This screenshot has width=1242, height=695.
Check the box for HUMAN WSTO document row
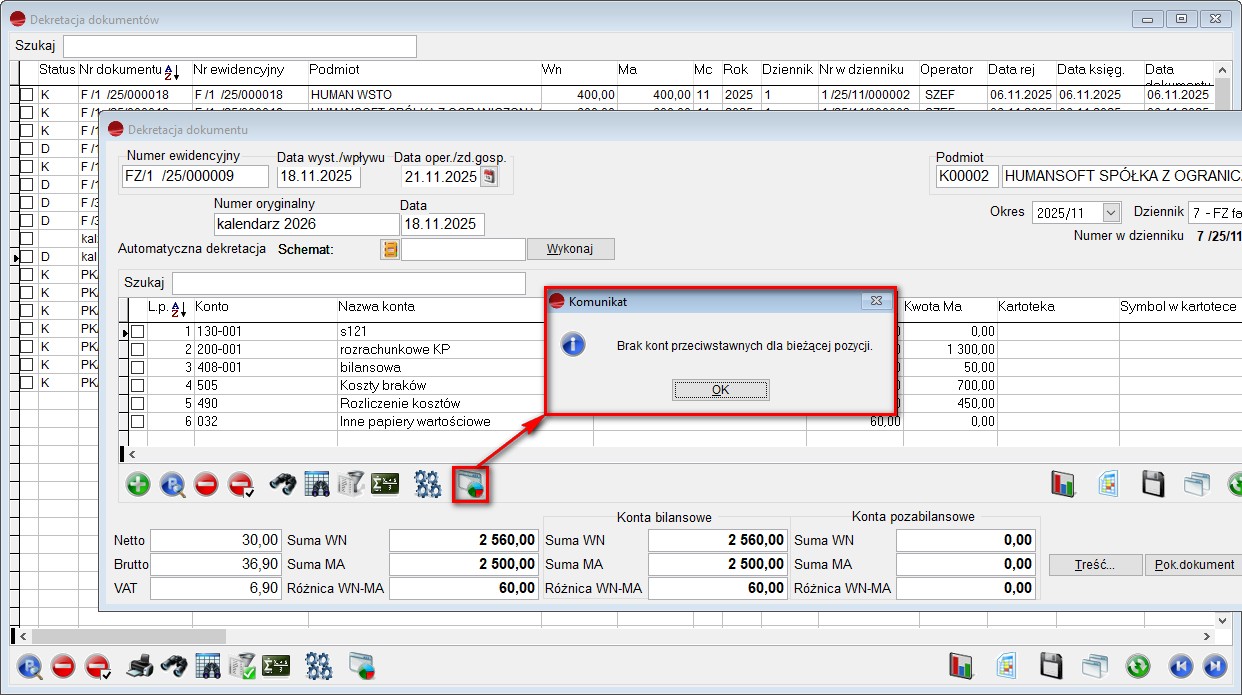pos(27,94)
